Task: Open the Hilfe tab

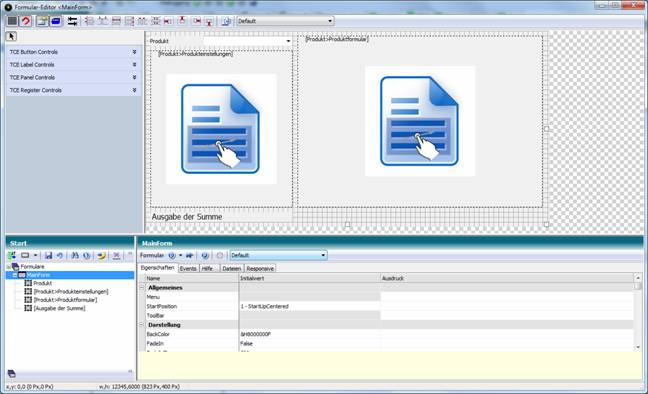Action: pos(209,269)
